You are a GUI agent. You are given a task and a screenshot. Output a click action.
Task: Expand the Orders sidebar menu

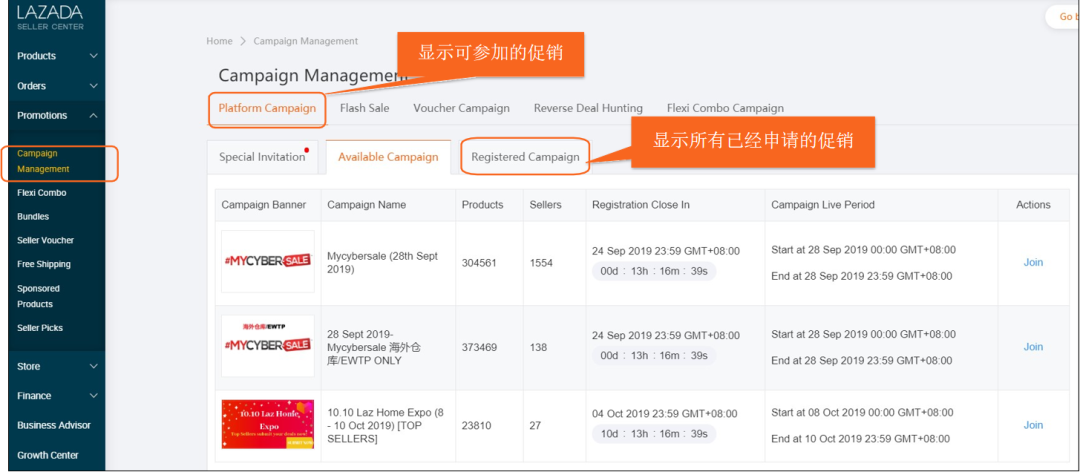coord(57,86)
